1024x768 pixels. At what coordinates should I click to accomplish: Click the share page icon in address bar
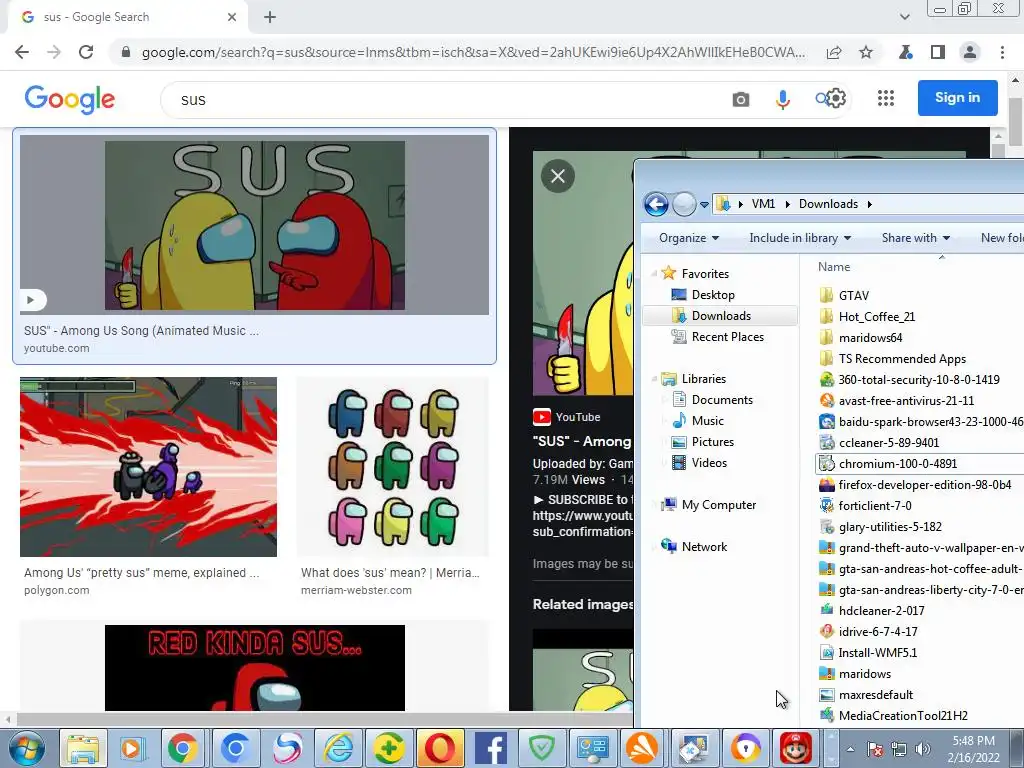(x=834, y=52)
